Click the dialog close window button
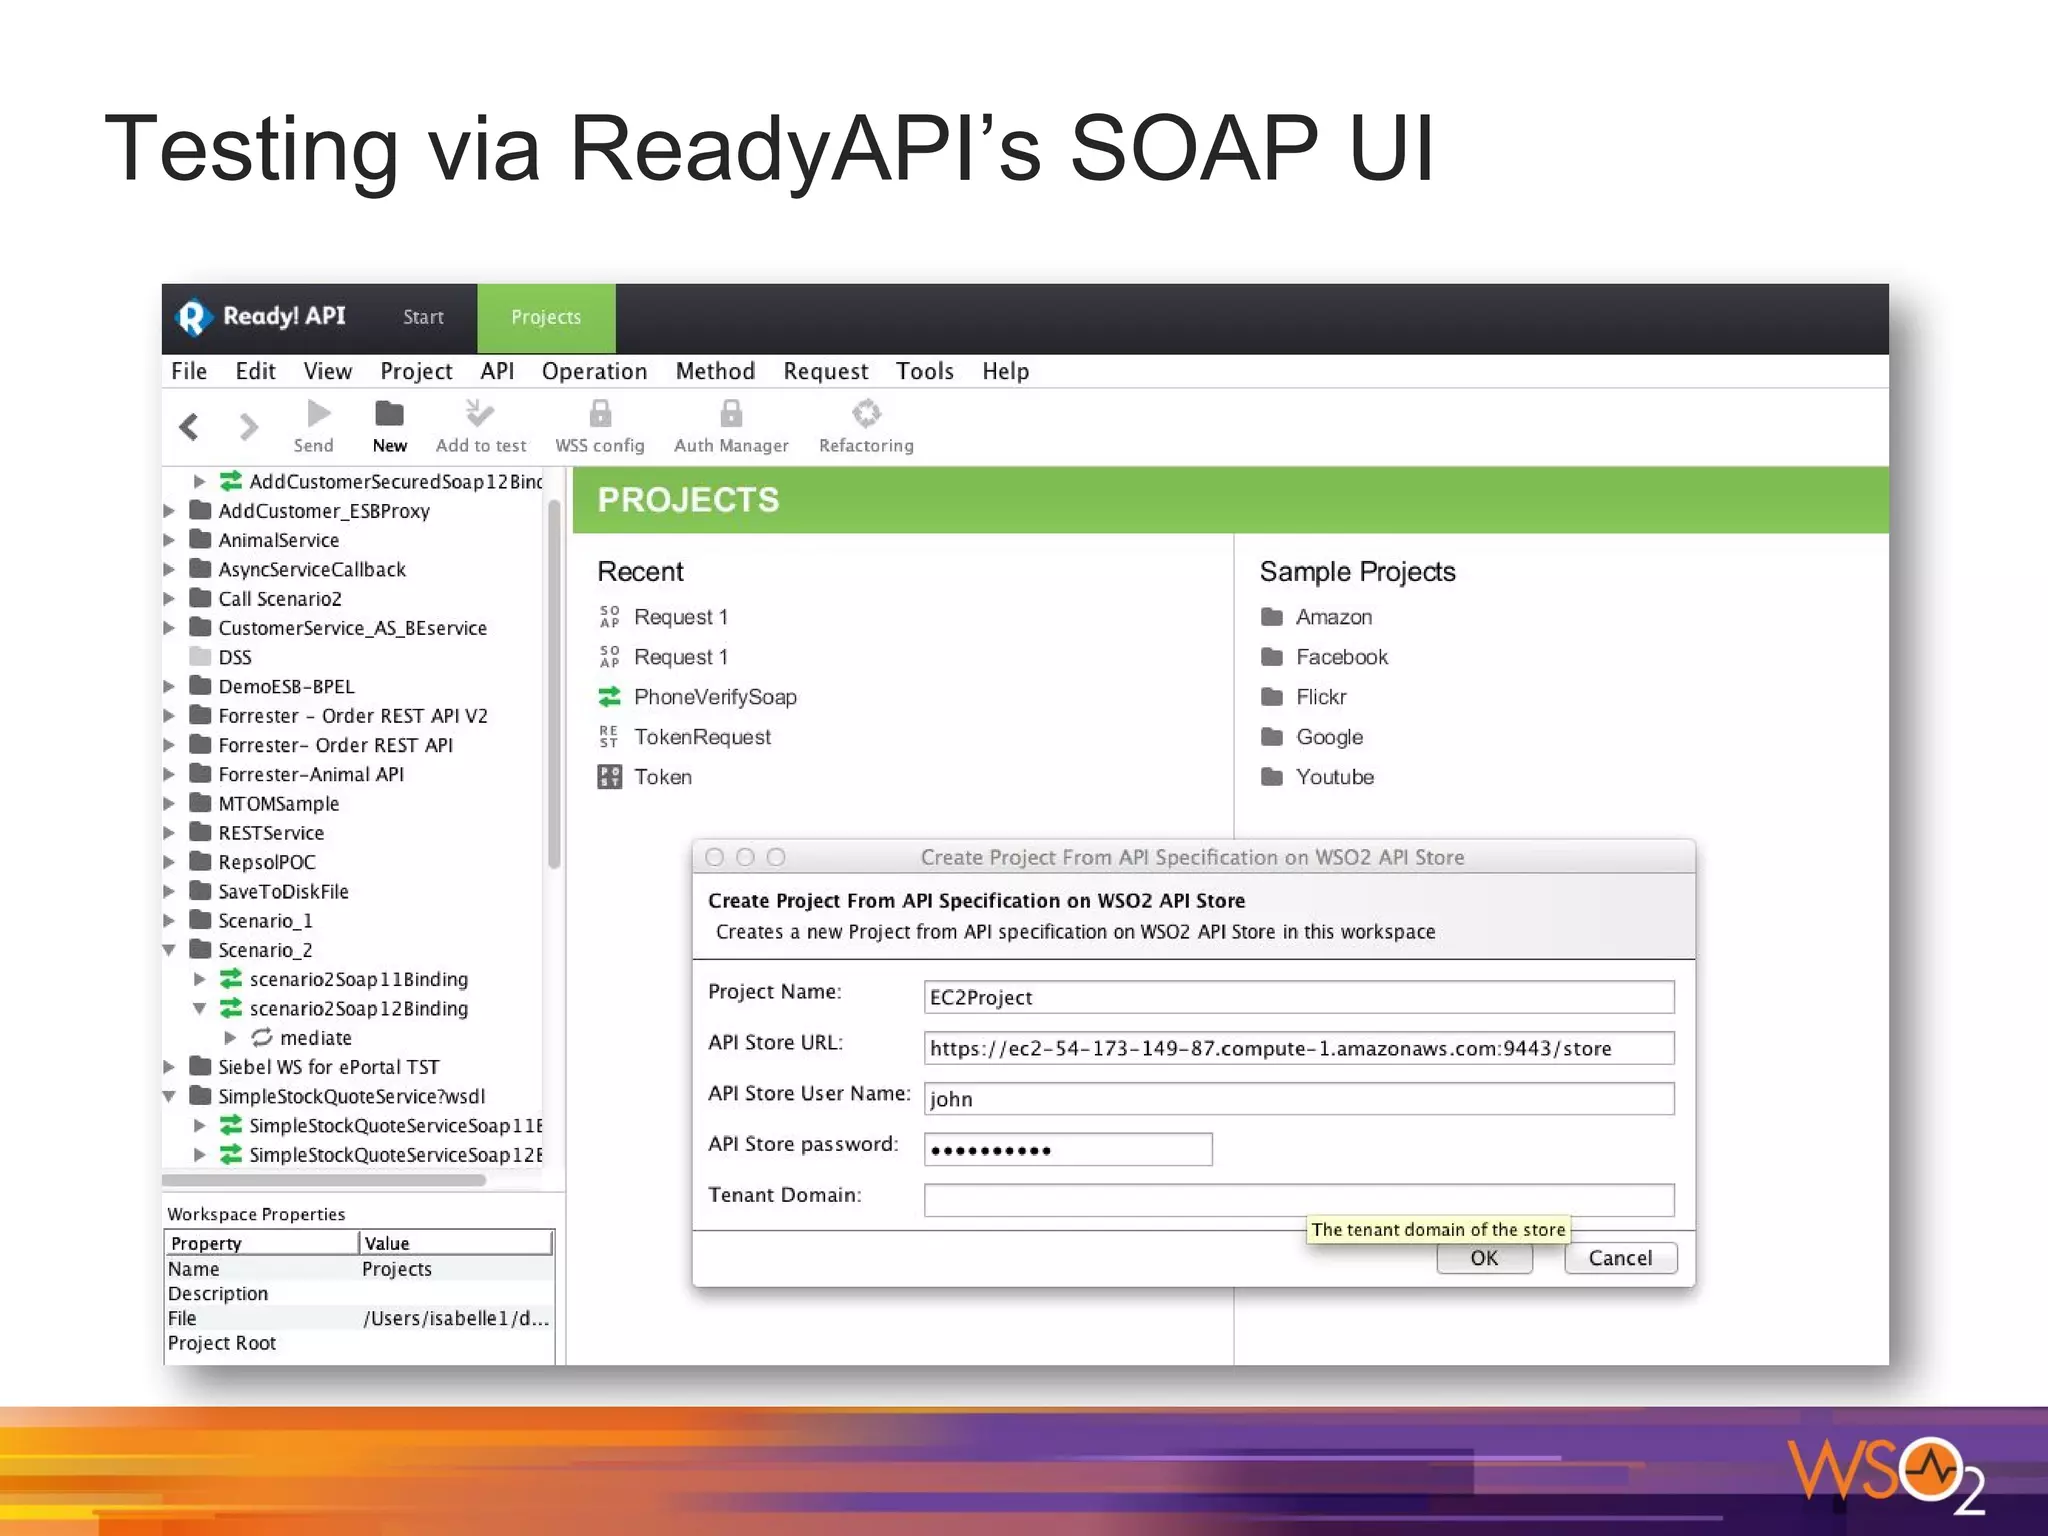The width and height of the screenshot is (2048, 1536). coord(714,857)
